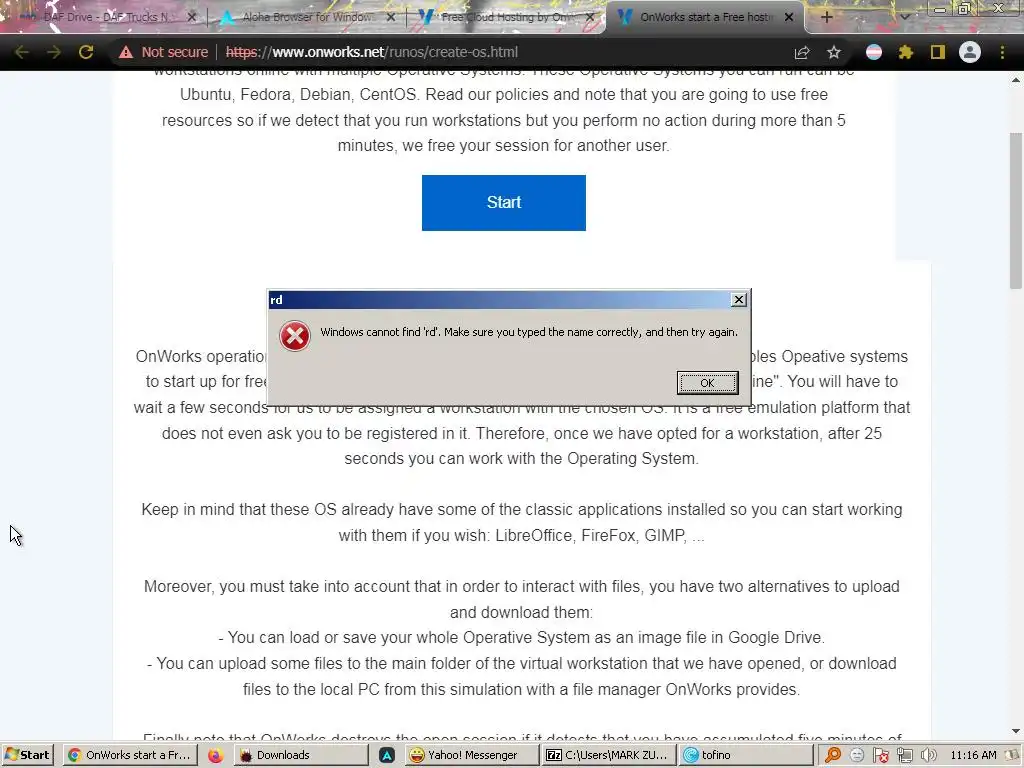Screen dimensions: 1024x768
Task: Bookmark this page with the star icon
Action: click(x=834, y=52)
